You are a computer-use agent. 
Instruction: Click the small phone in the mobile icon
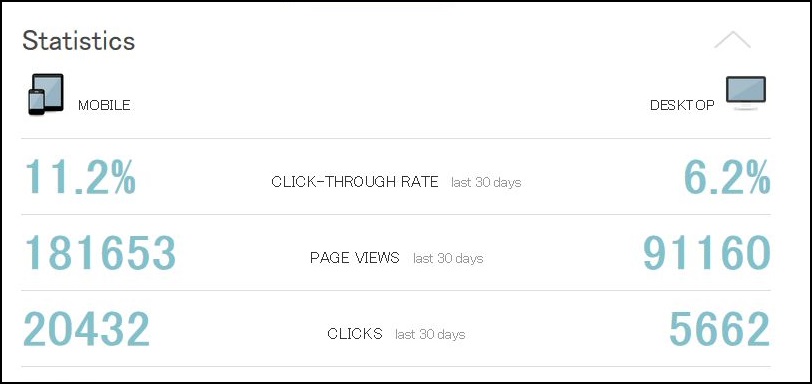(x=36, y=102)
